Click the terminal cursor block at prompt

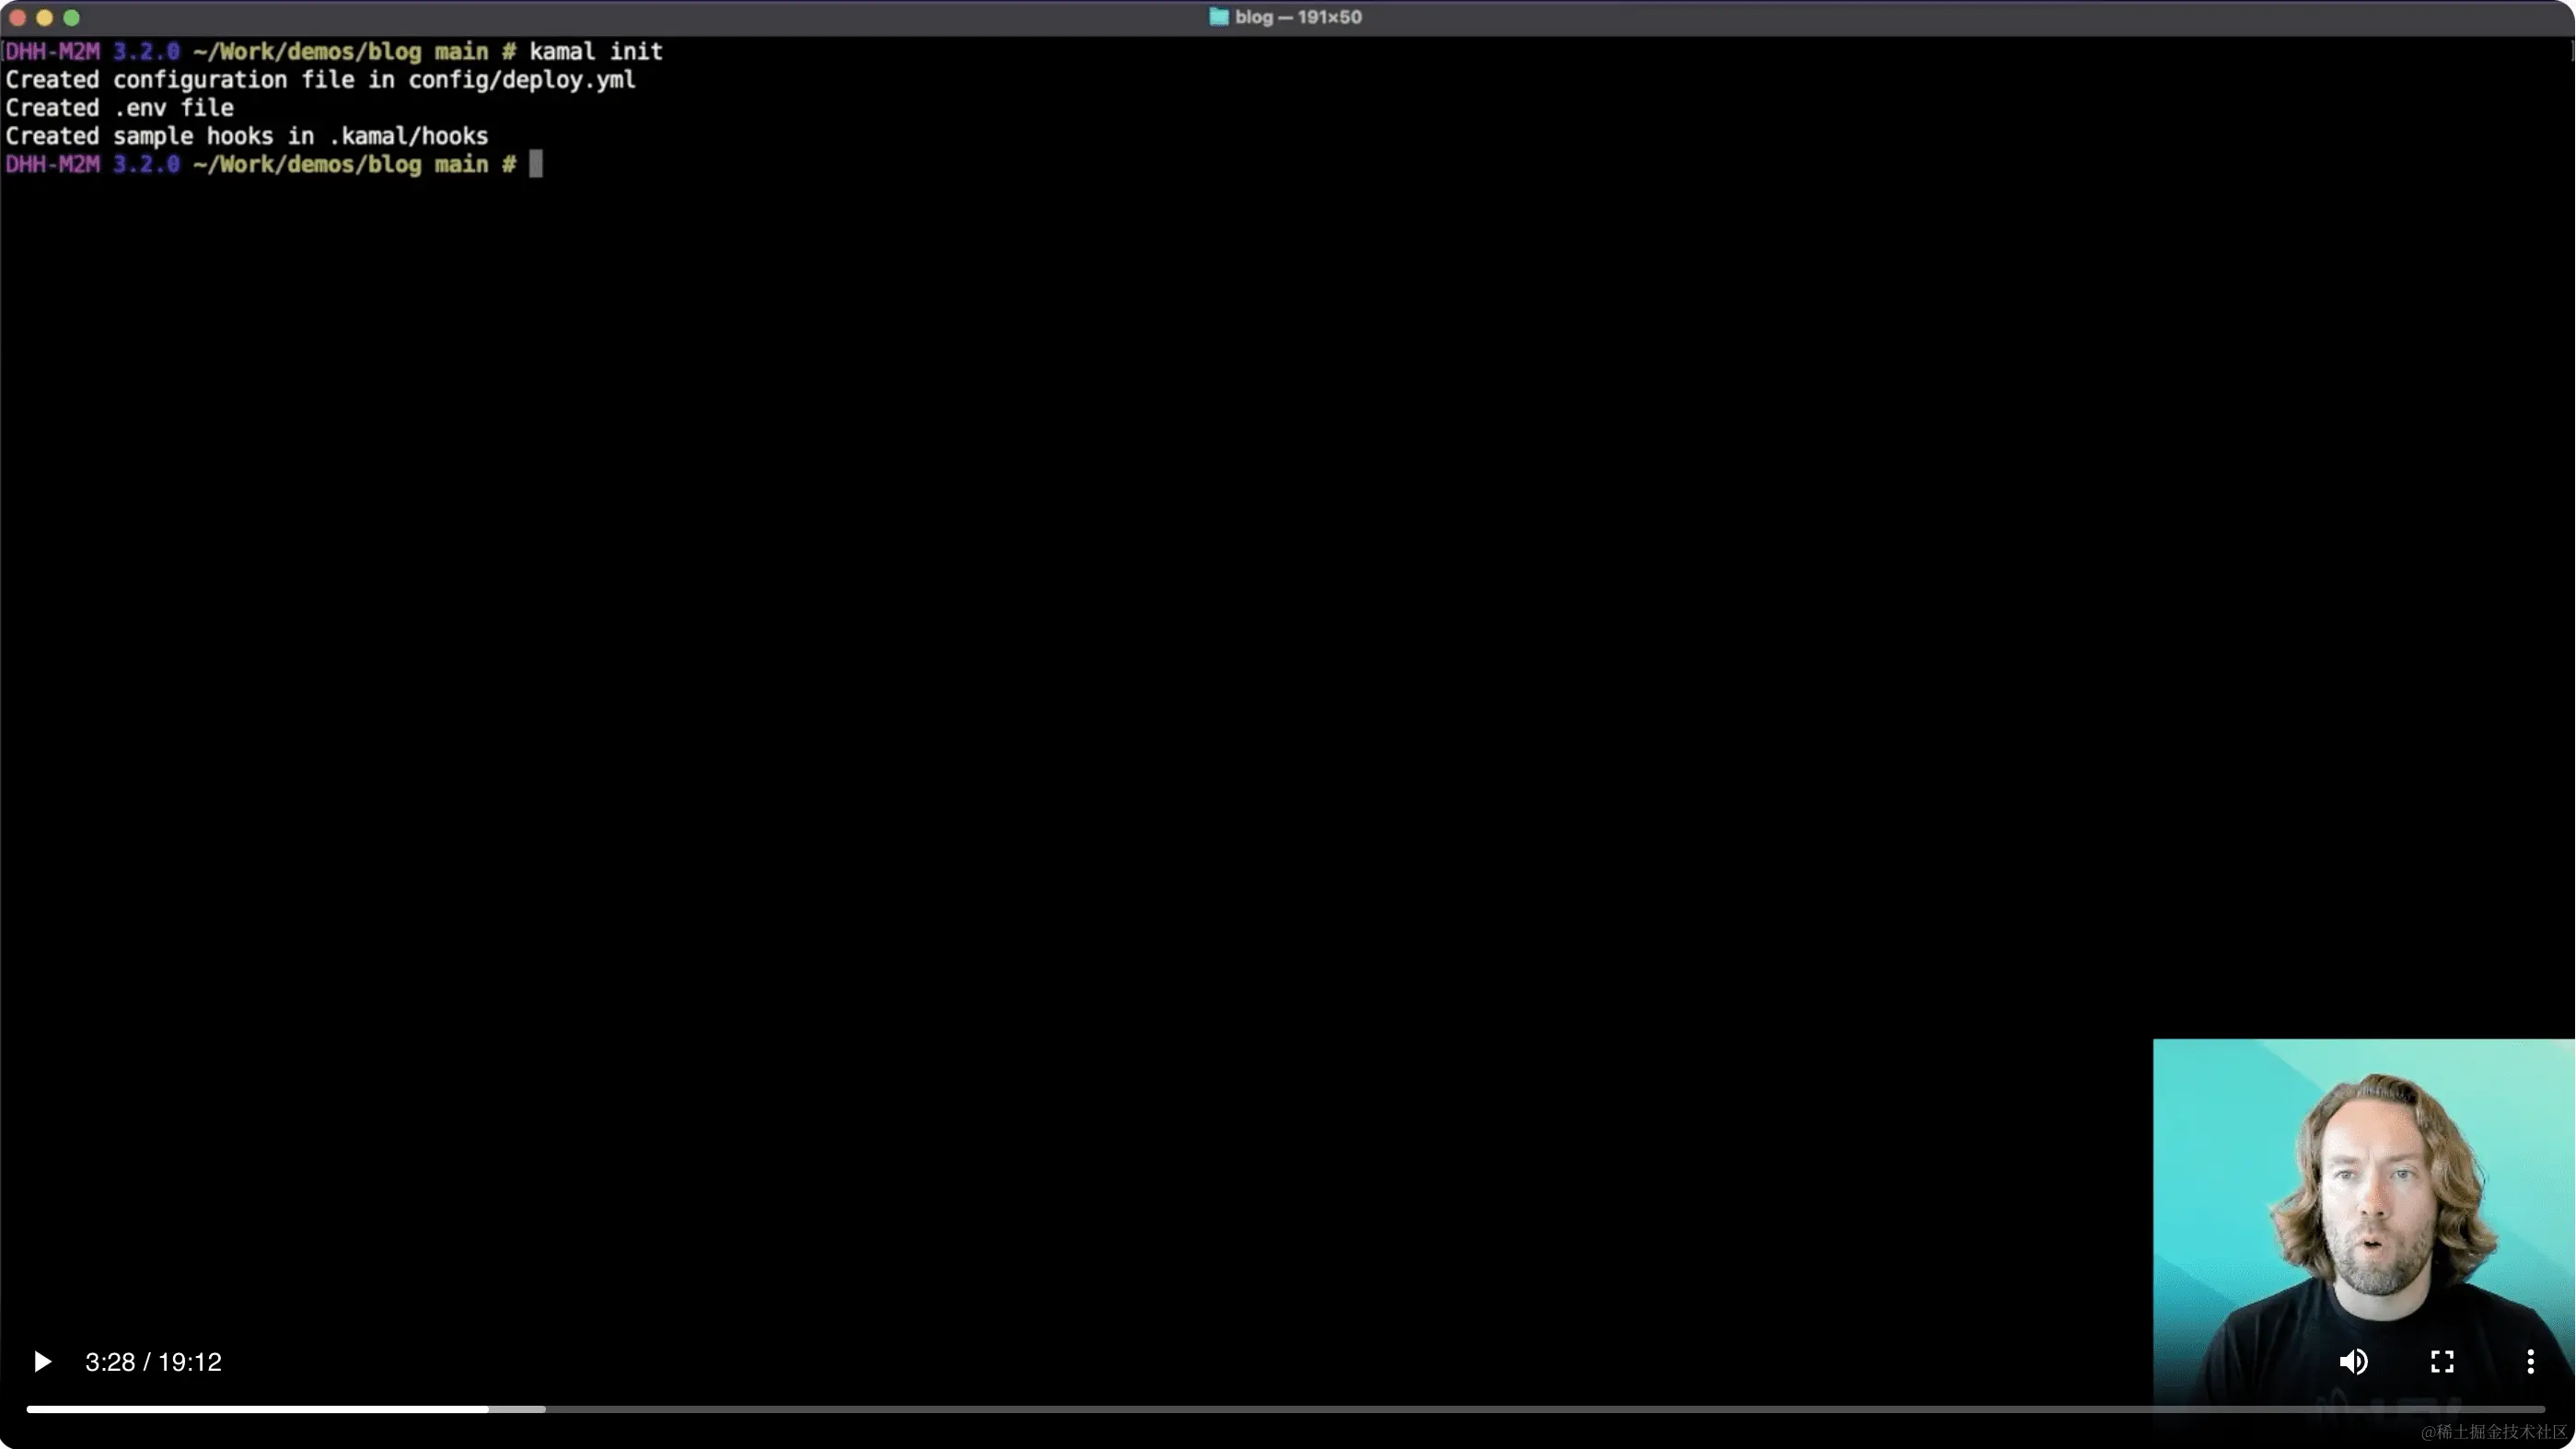pos(536,164)
